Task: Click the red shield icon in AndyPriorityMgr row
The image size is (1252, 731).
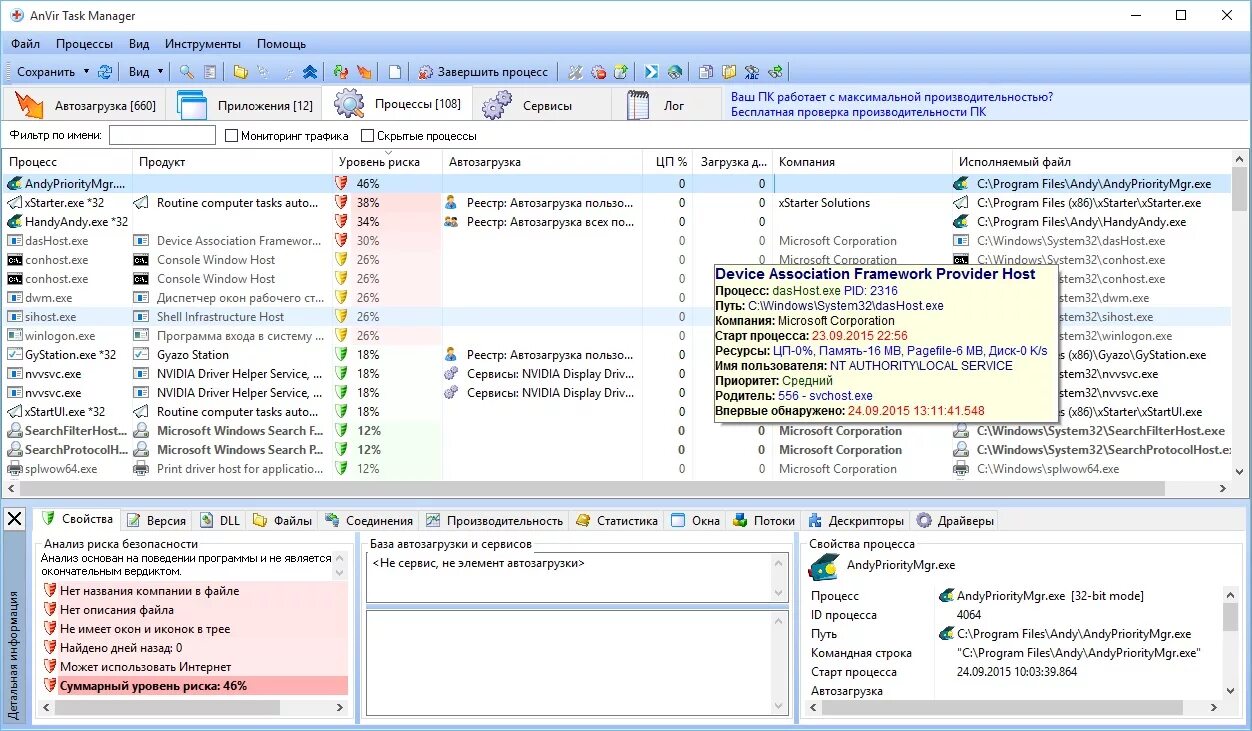Action: [x=341, y=184]
